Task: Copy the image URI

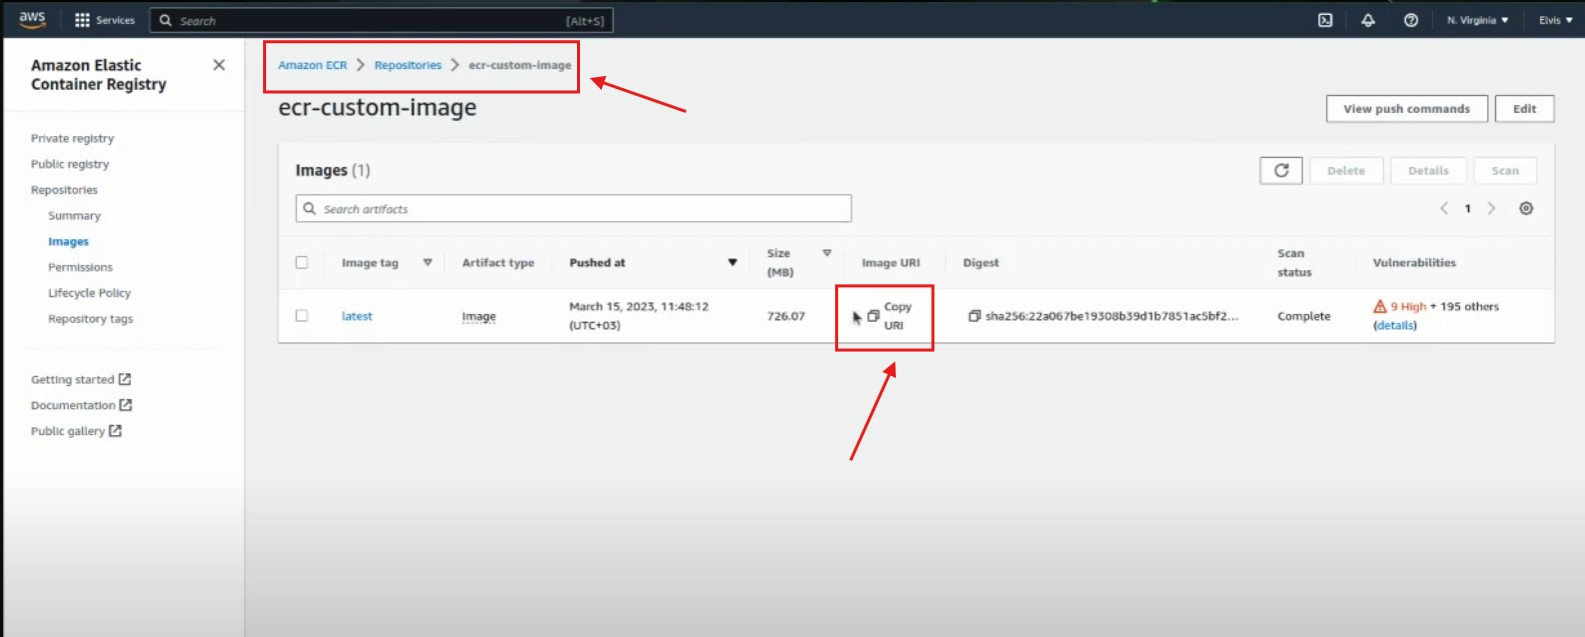Action: click(874, 316)
